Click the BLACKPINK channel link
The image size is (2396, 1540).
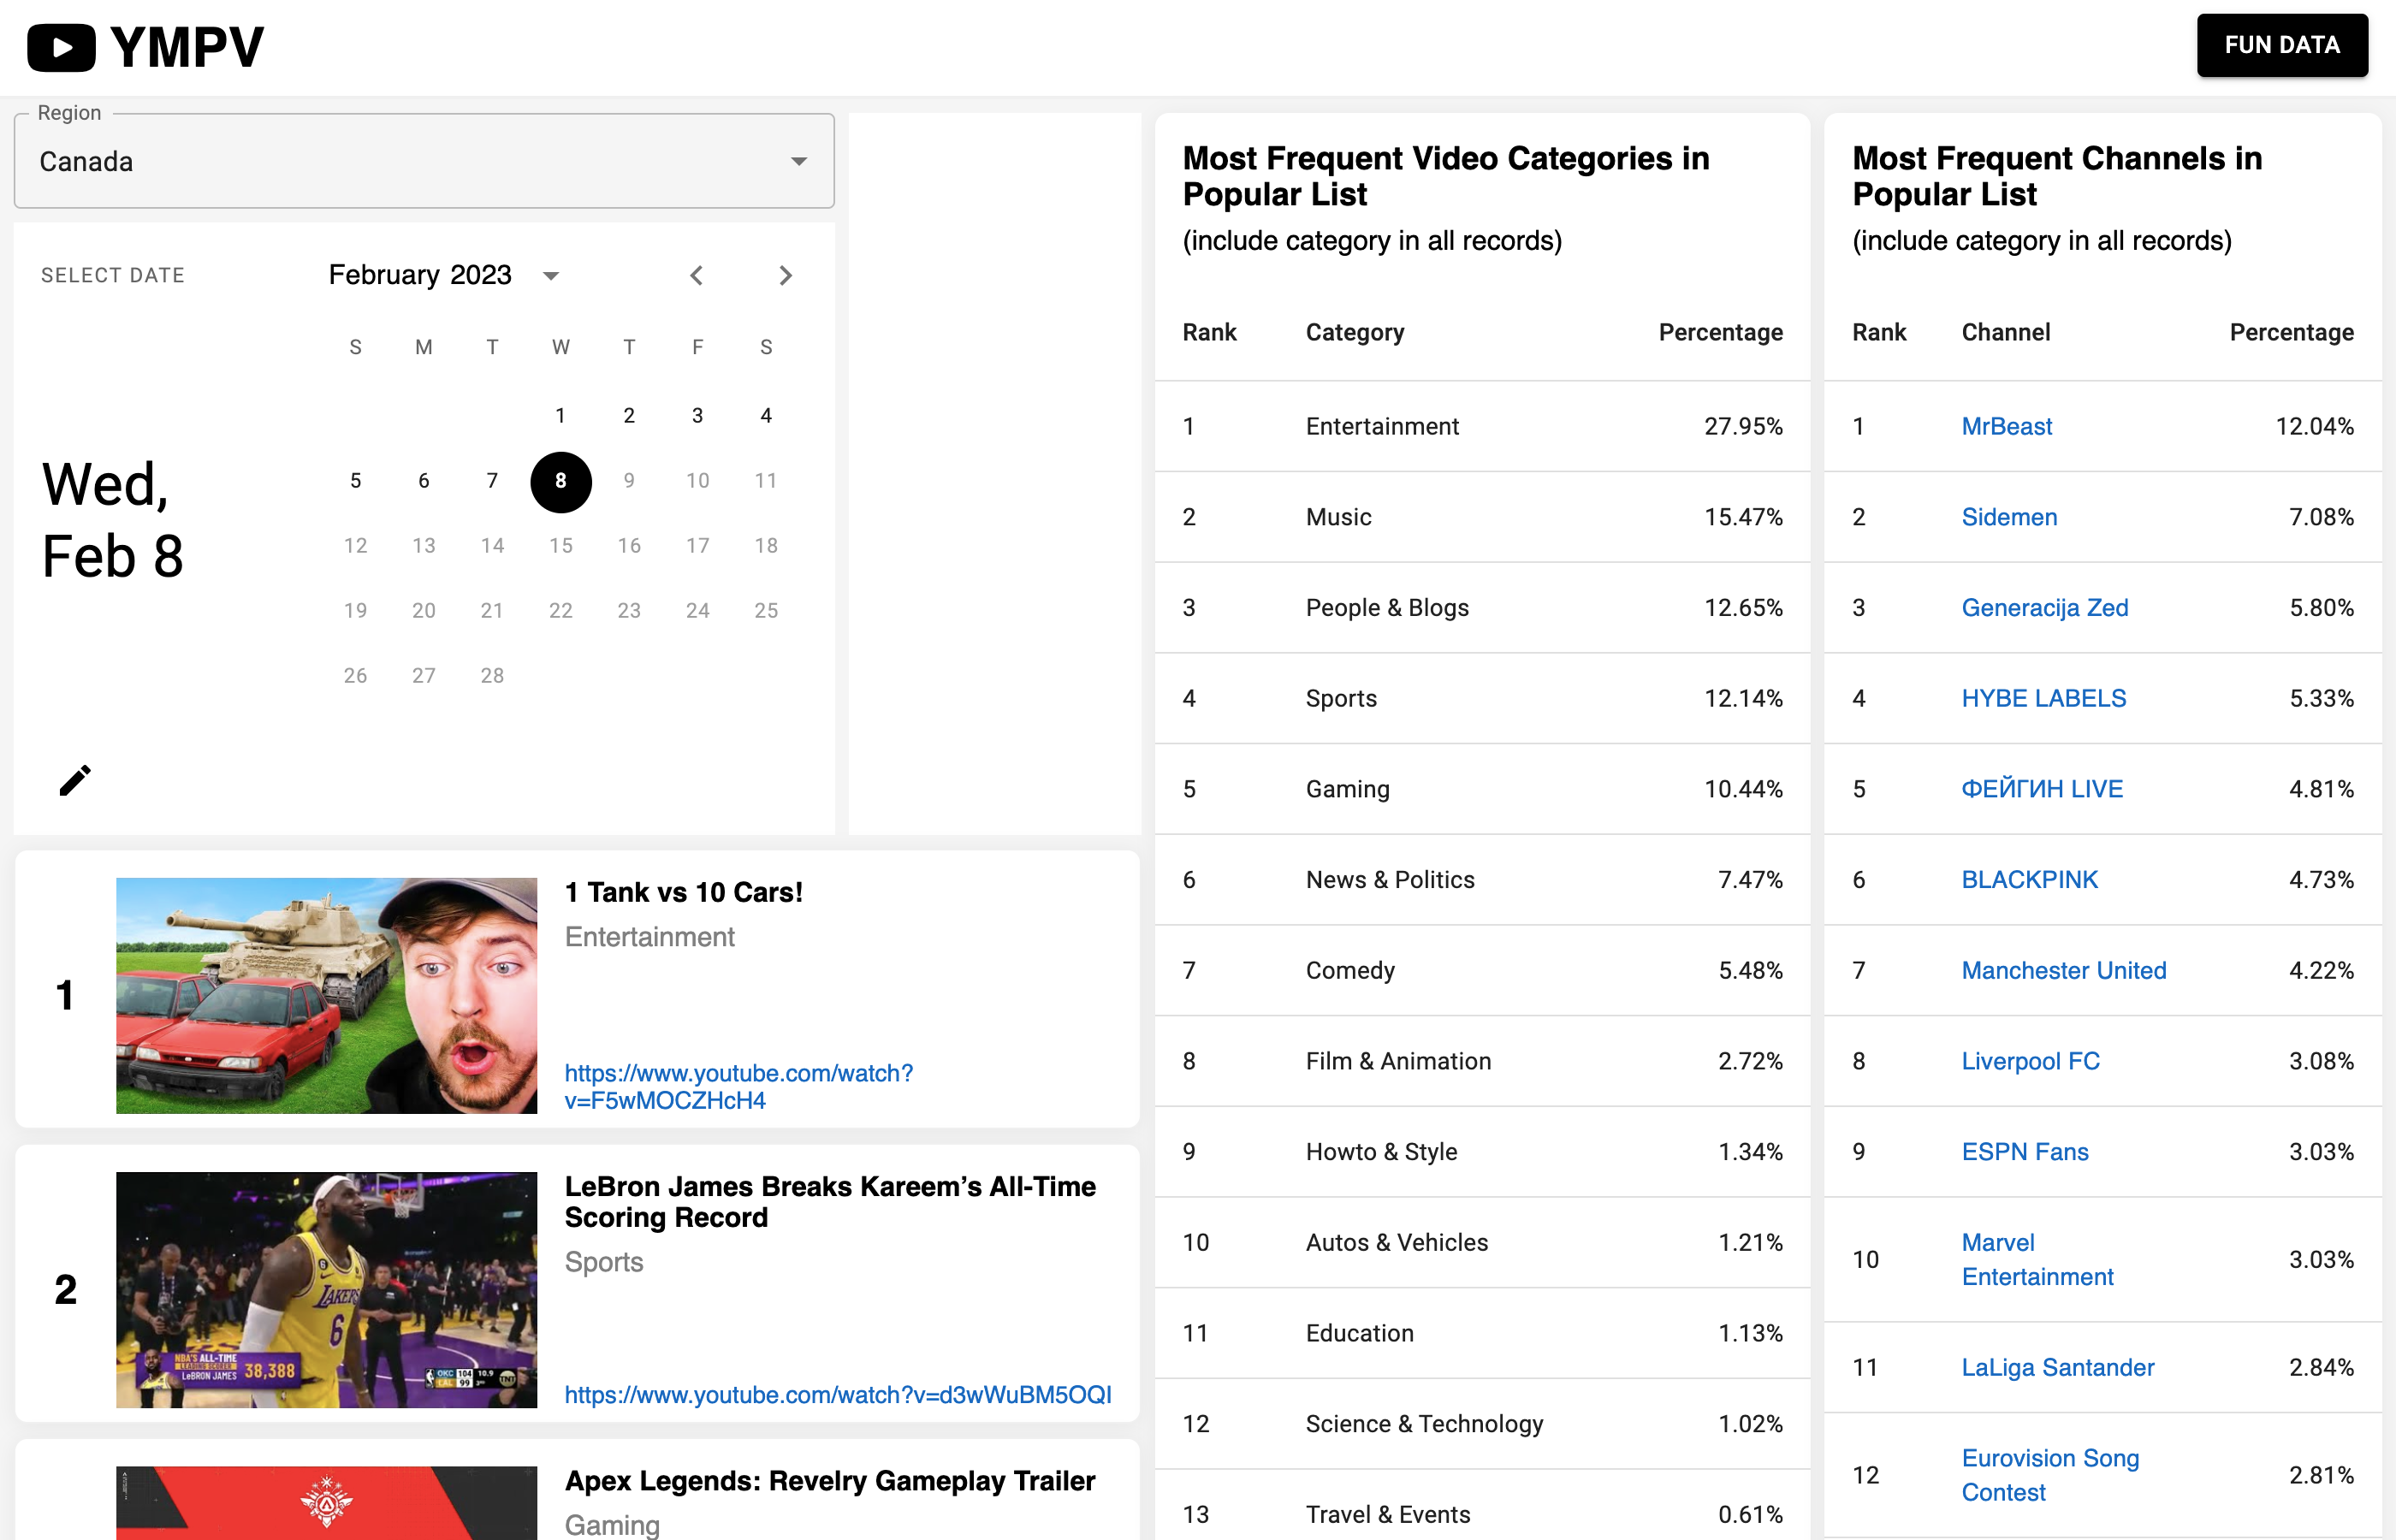pos(2029,879)
